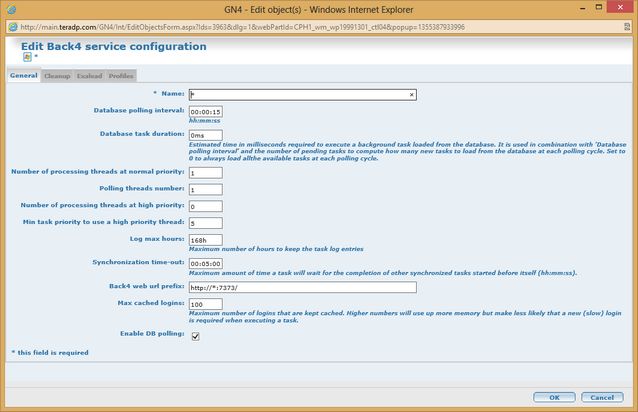638x412 pixels.
Task: Click the 'this field is required' note
Action: [x=50, y=353]
